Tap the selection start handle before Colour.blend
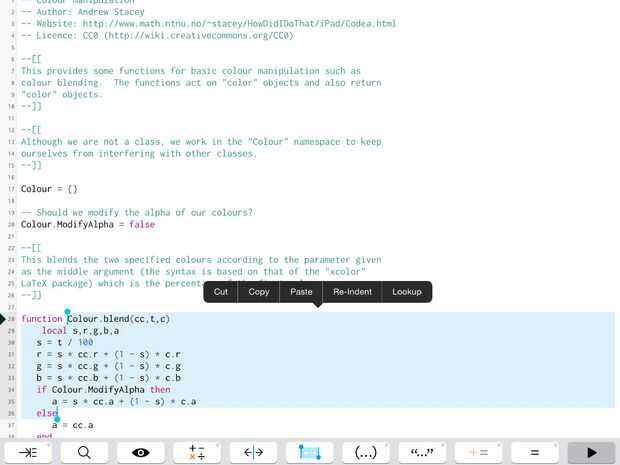 pos(68,312)
